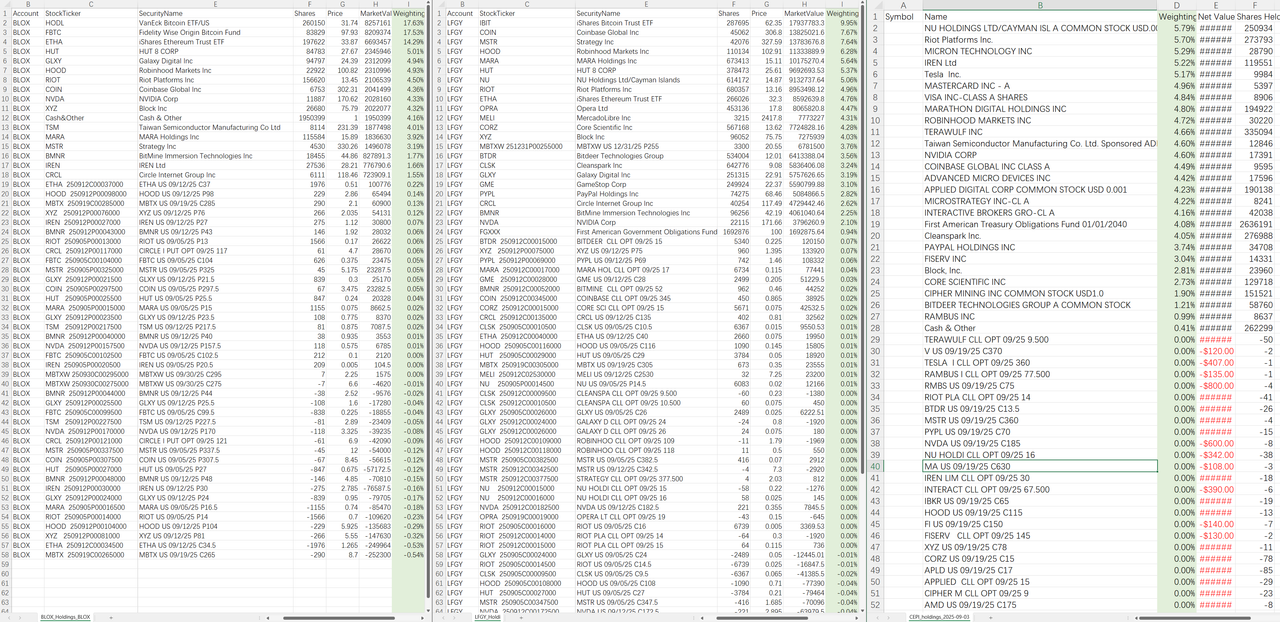Select 'iShares Bitcoin Trust ETF' in LFGY sheet

(x=646, y=22)
